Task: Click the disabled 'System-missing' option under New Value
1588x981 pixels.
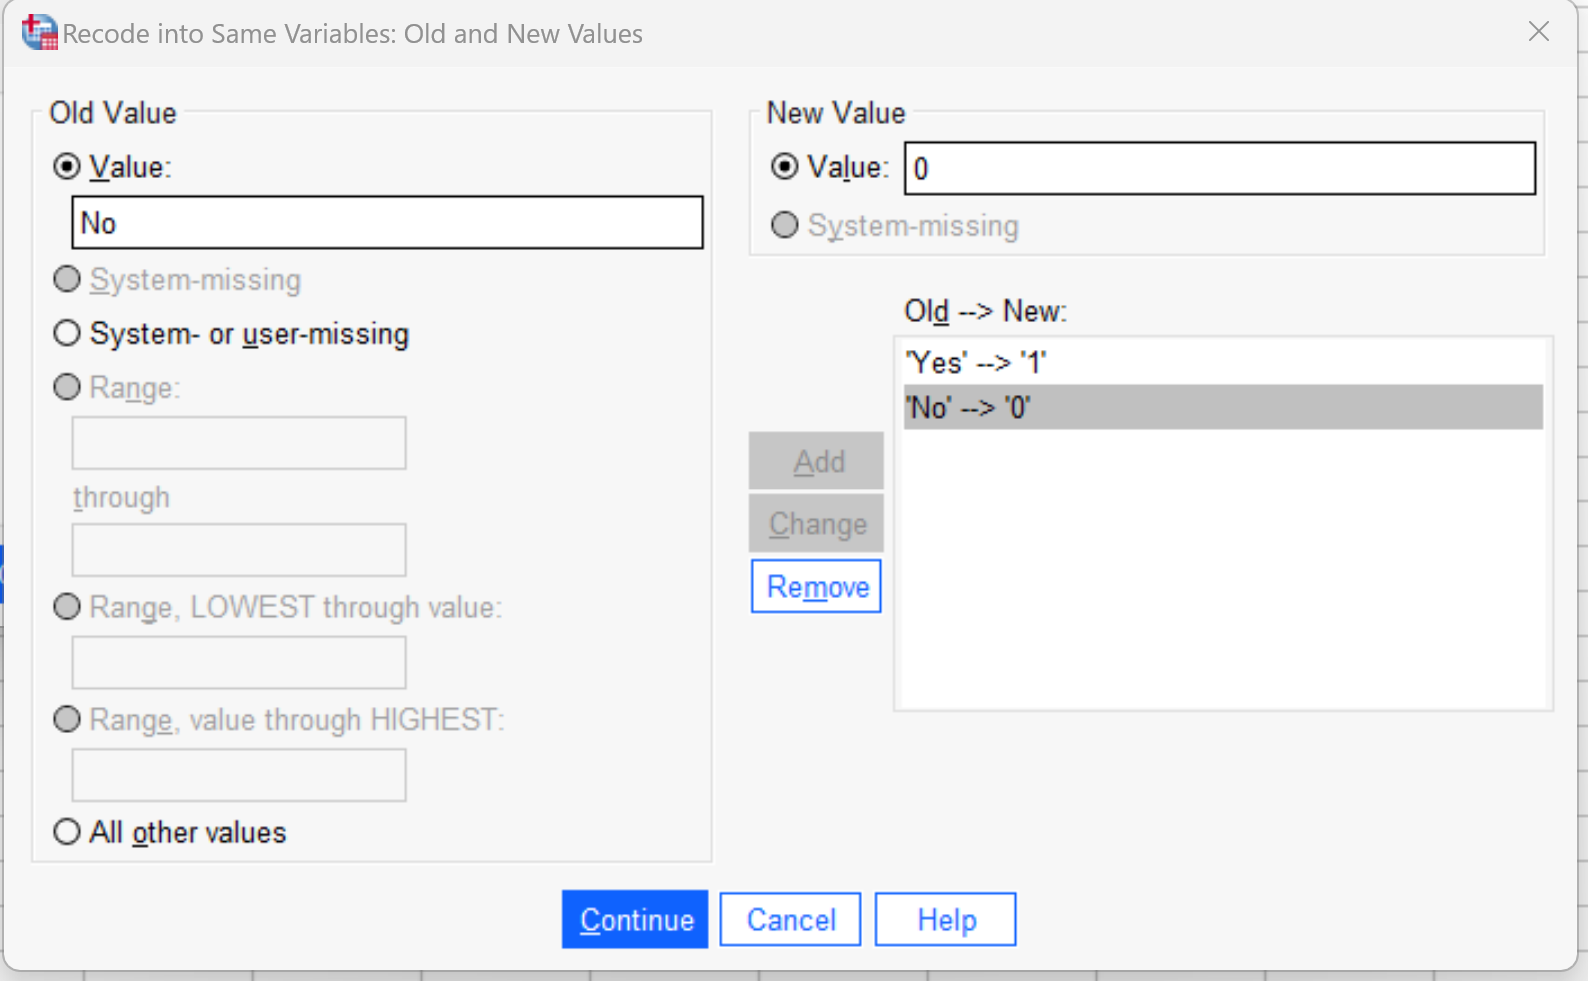Action: (785, 225)
